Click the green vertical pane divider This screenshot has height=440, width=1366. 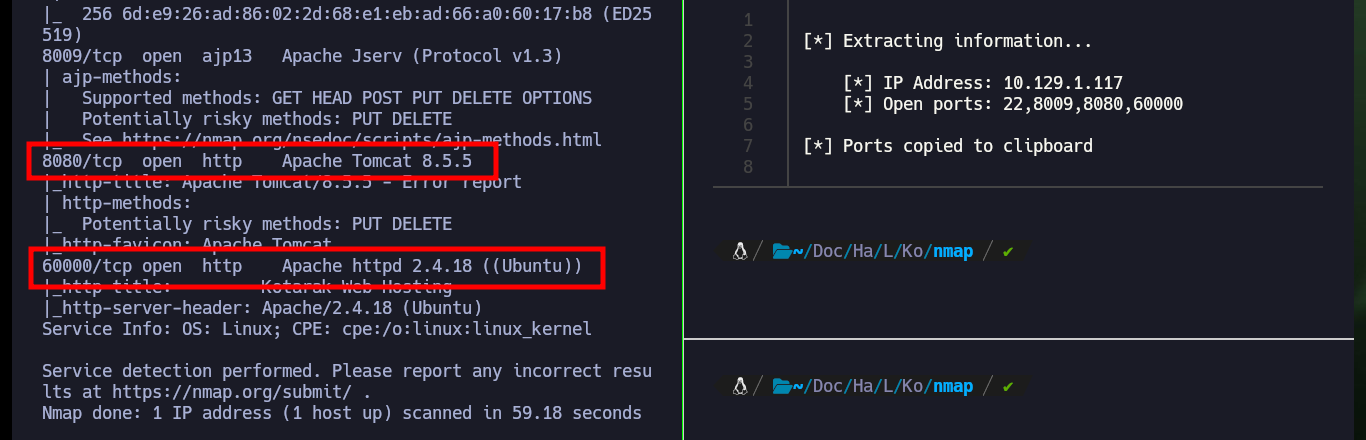click(x=683, y=220)
